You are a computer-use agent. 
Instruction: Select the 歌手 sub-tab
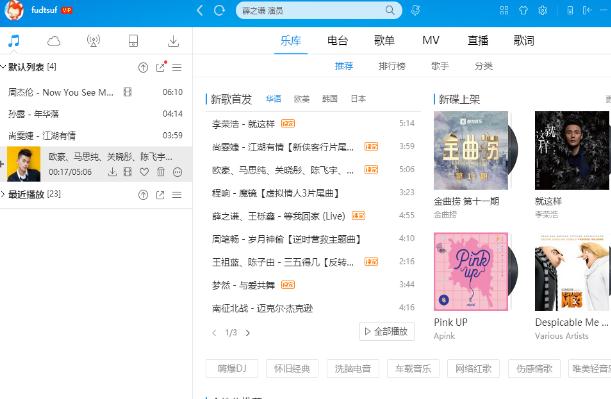tap(440, 66)
